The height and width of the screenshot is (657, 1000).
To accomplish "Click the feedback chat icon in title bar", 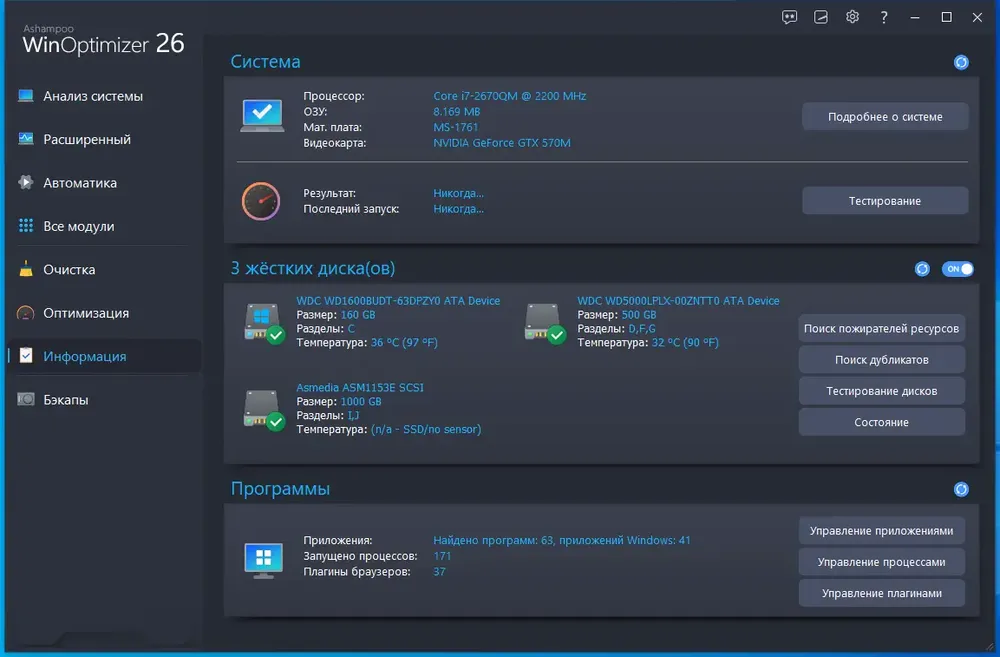I will (x=789, y=17).
